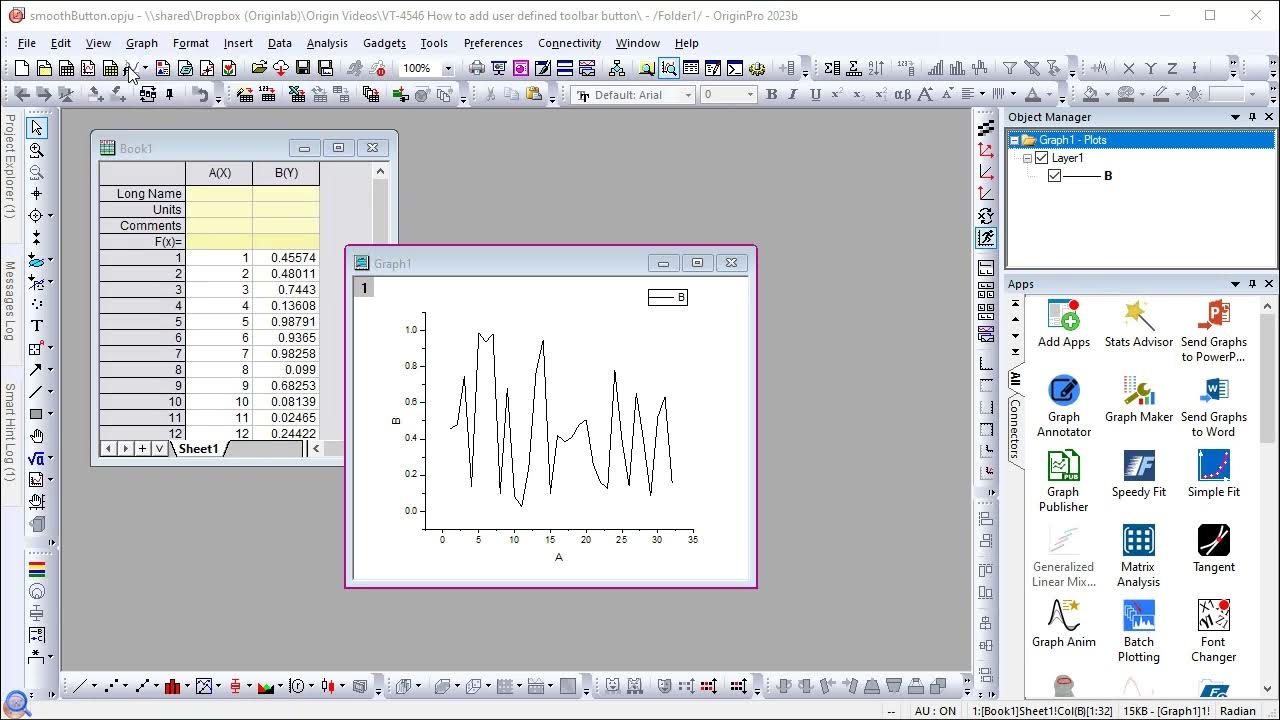Viewport: 1280px width, 720px height.
Task: Open the Connectivity menu
Action: pos(569,43)
